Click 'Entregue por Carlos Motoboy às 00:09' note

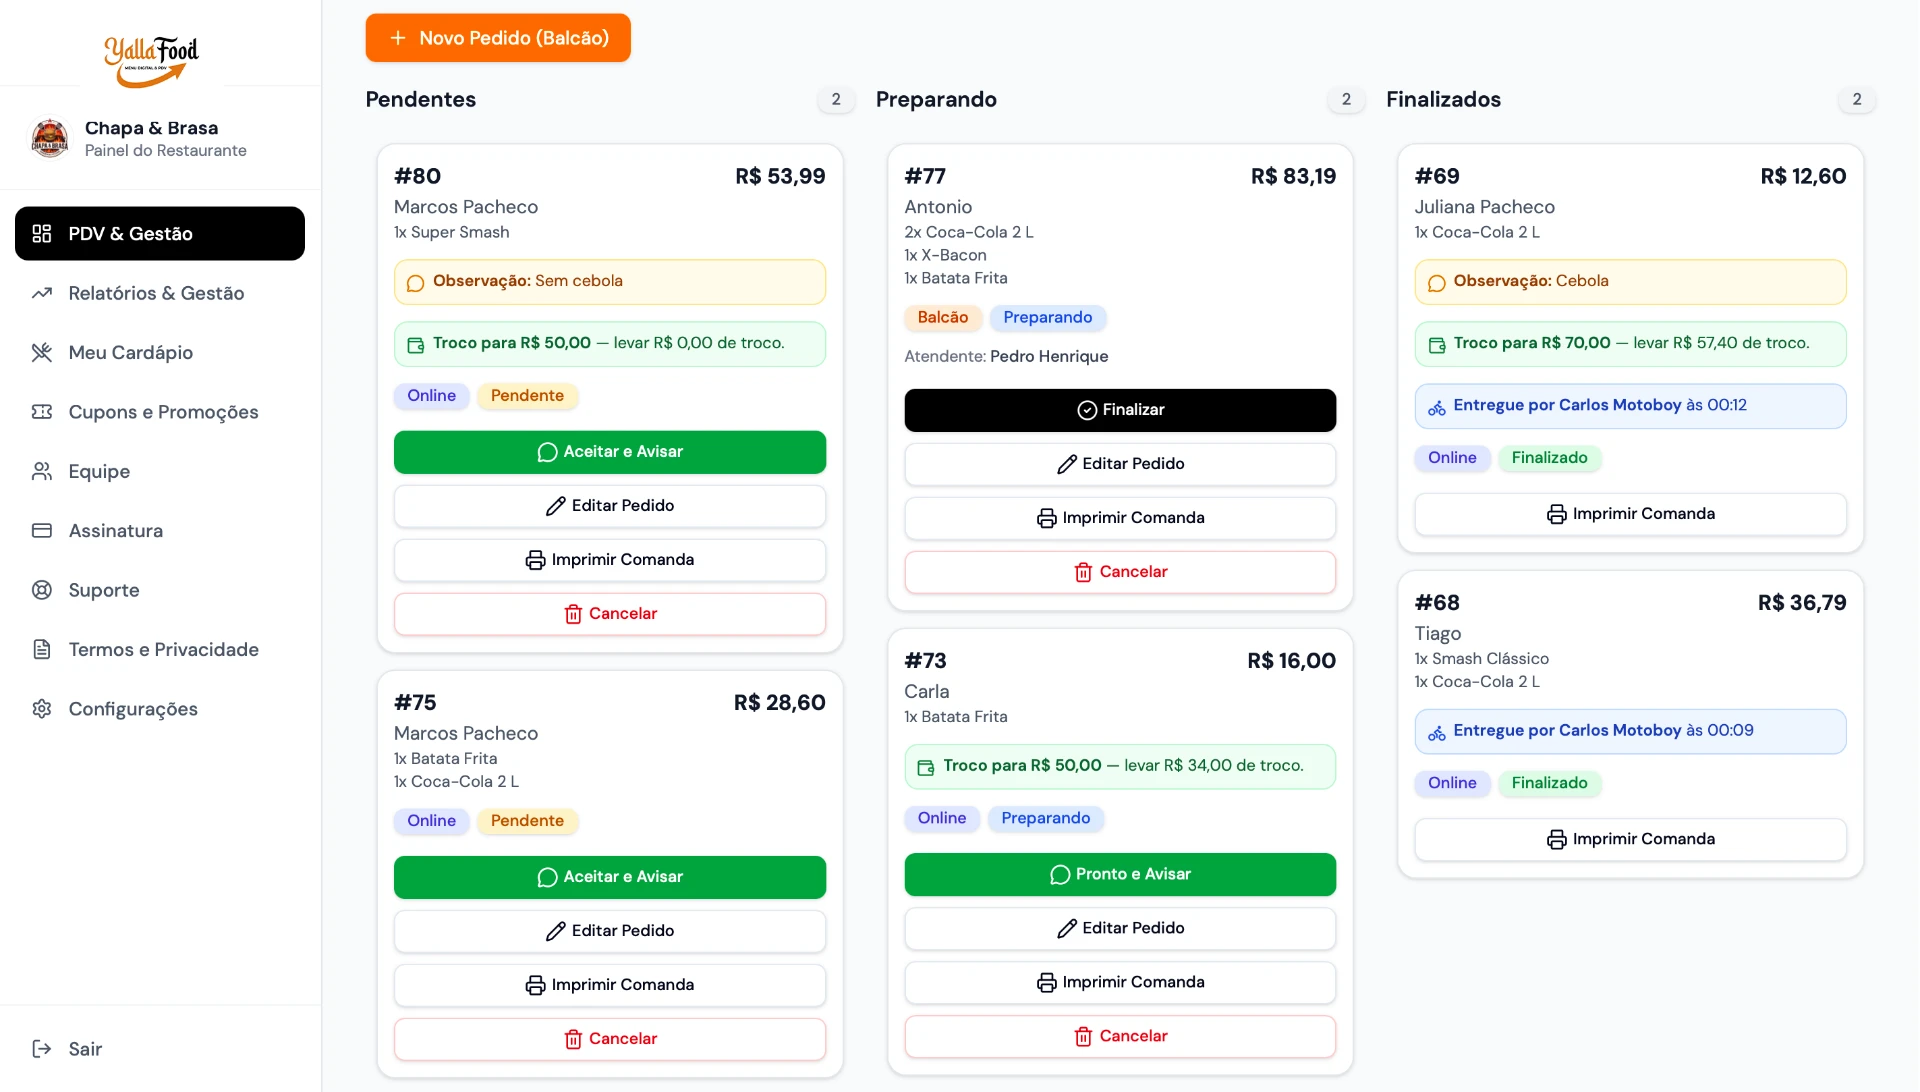(1630, 731)
